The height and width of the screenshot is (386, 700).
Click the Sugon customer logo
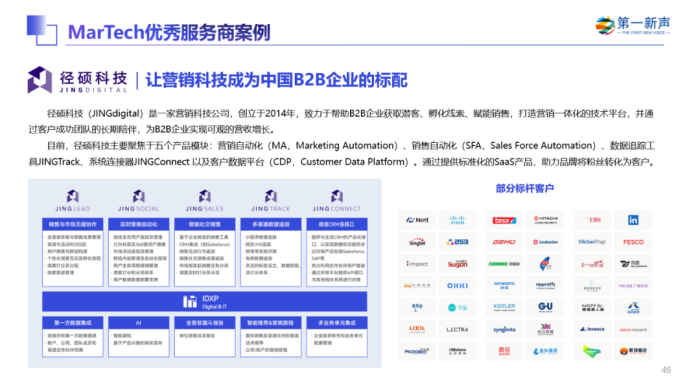click(457, 264)
